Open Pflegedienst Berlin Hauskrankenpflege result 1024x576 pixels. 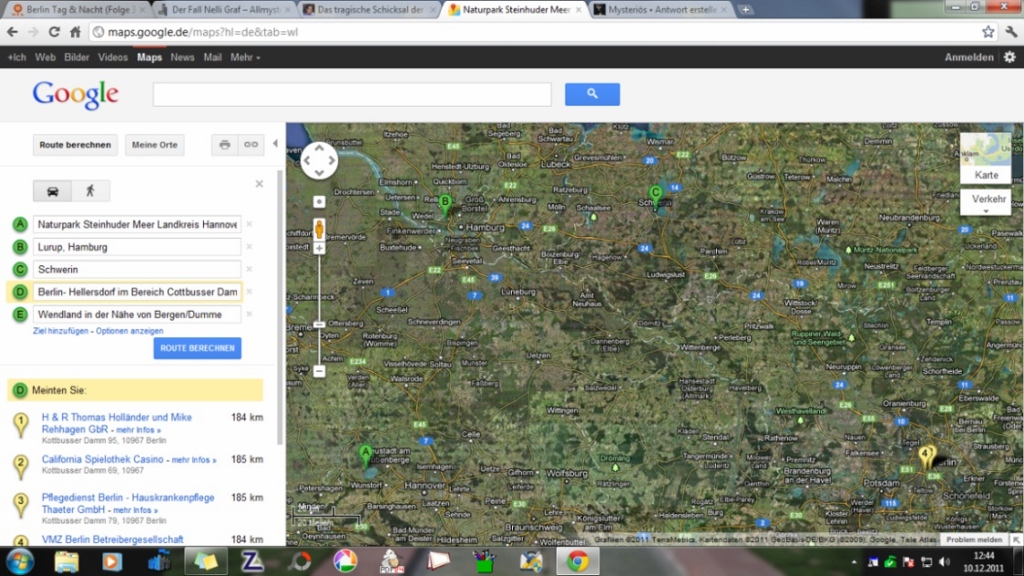[x=128, y=504]
